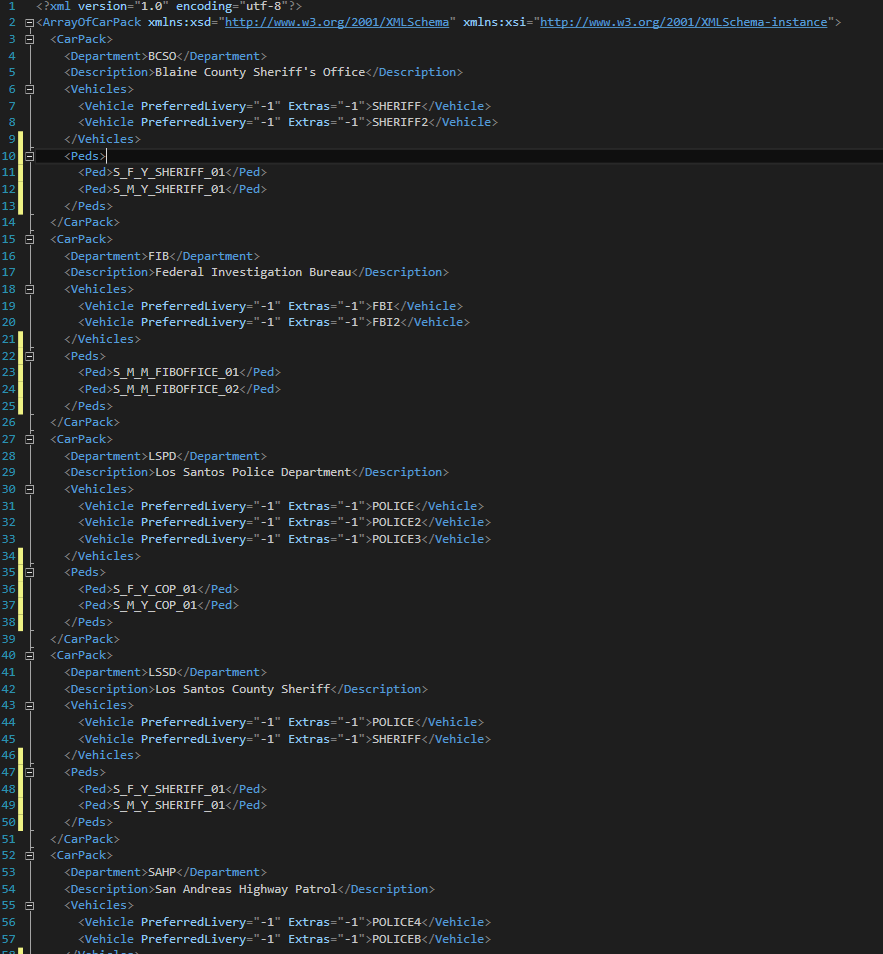
Task: Collapse the Vehicles fold on line 6
Action: pos(29,89)
